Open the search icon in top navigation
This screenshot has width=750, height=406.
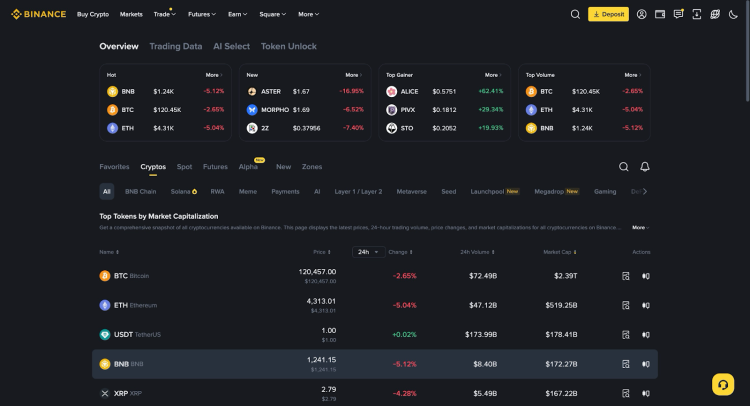click(x=575, y=14)
